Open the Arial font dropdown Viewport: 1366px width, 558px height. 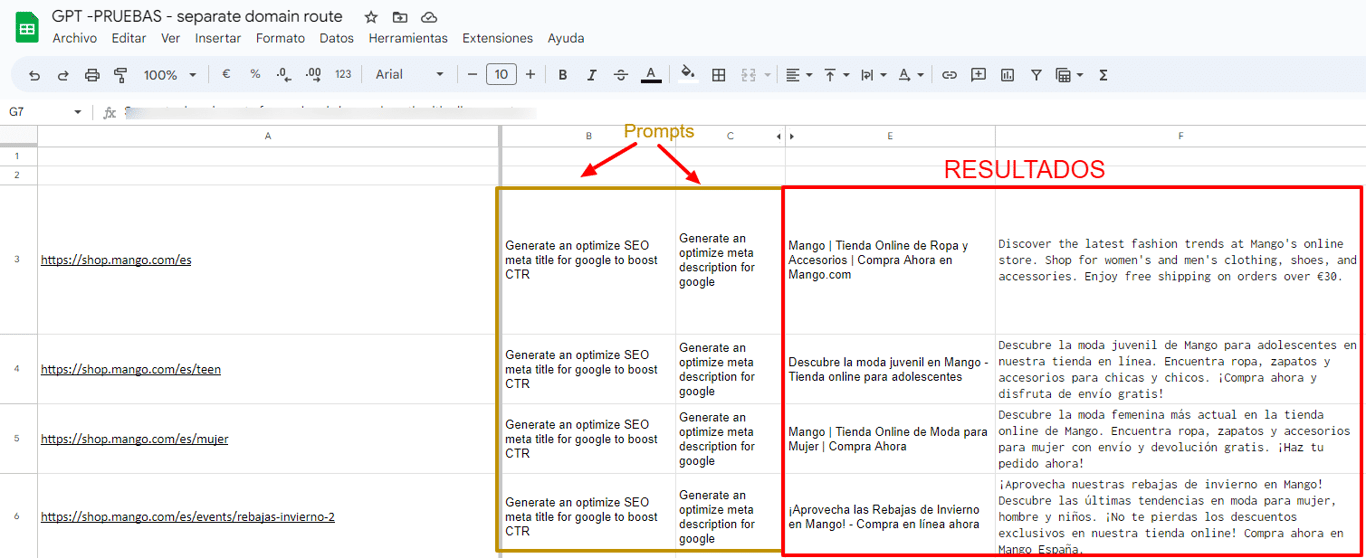point(409,75)
